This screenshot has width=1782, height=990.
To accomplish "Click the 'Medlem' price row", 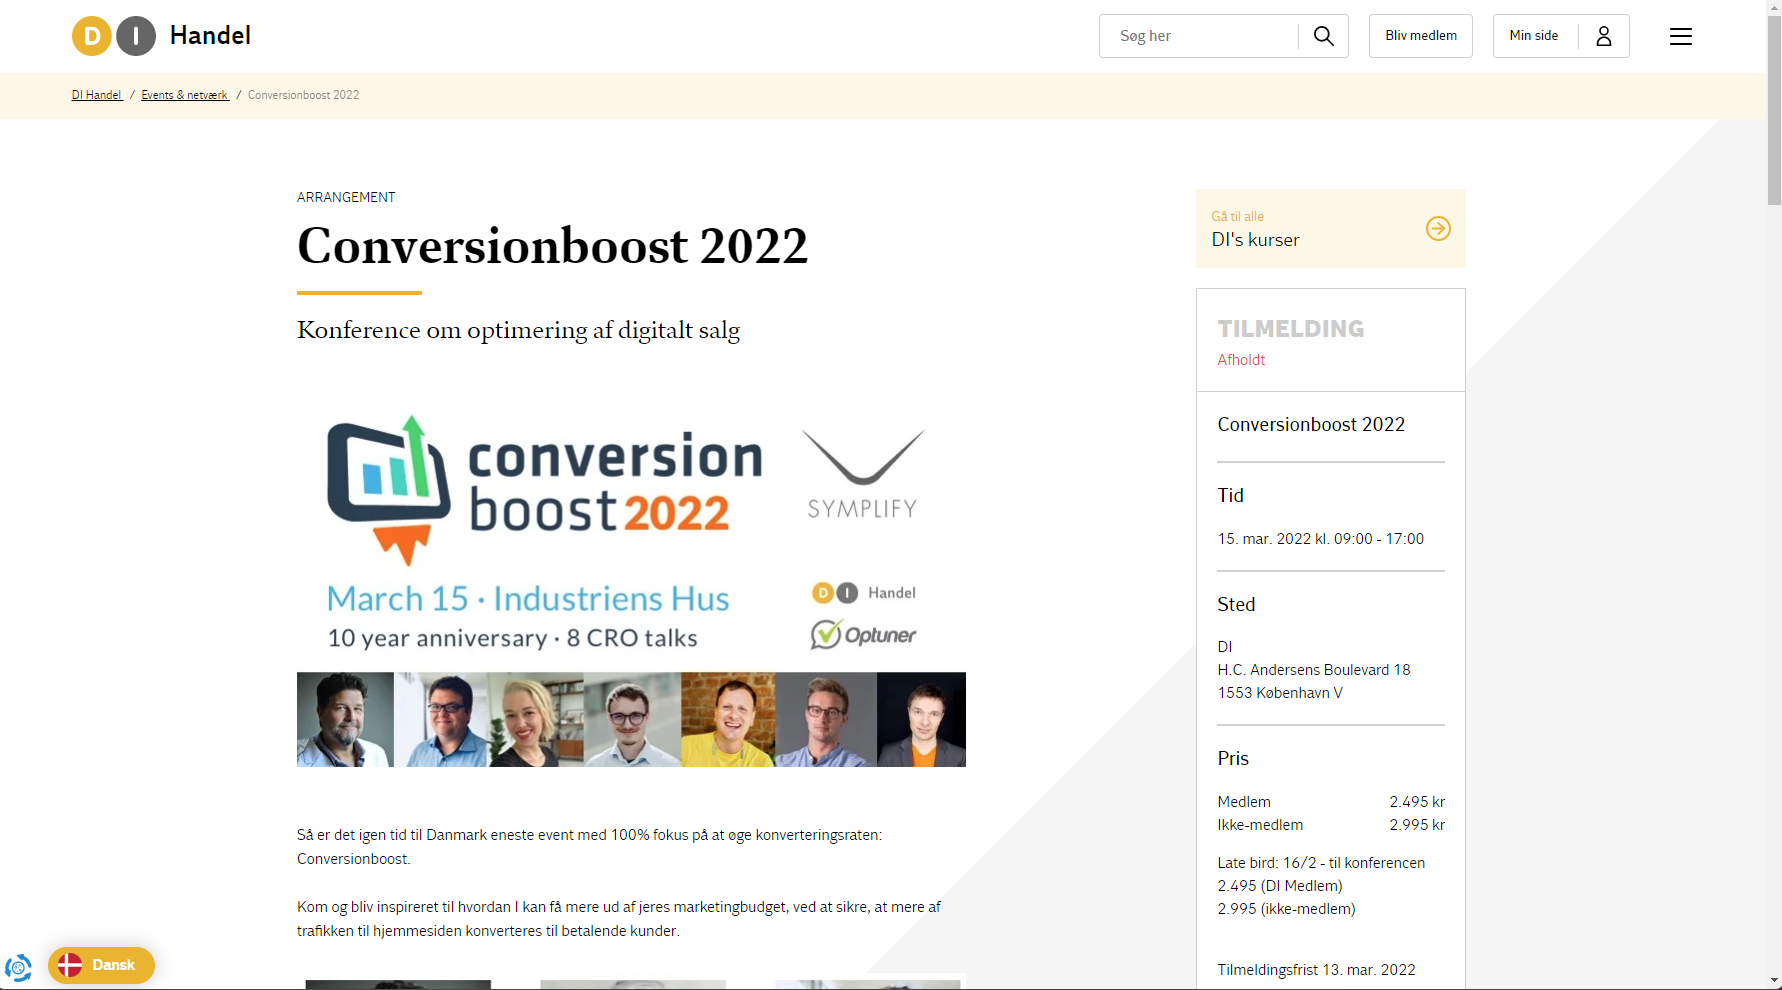I will (1331, 802).
